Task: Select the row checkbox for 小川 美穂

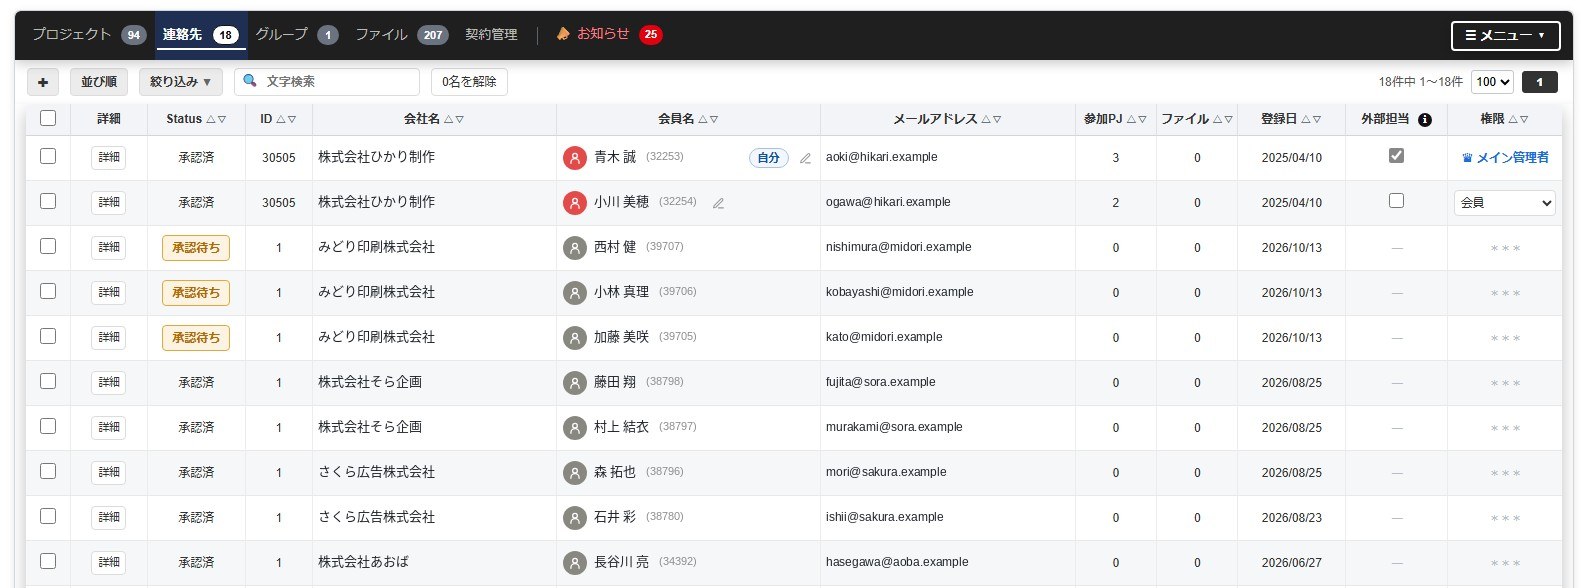Action: tap(48, 201)
